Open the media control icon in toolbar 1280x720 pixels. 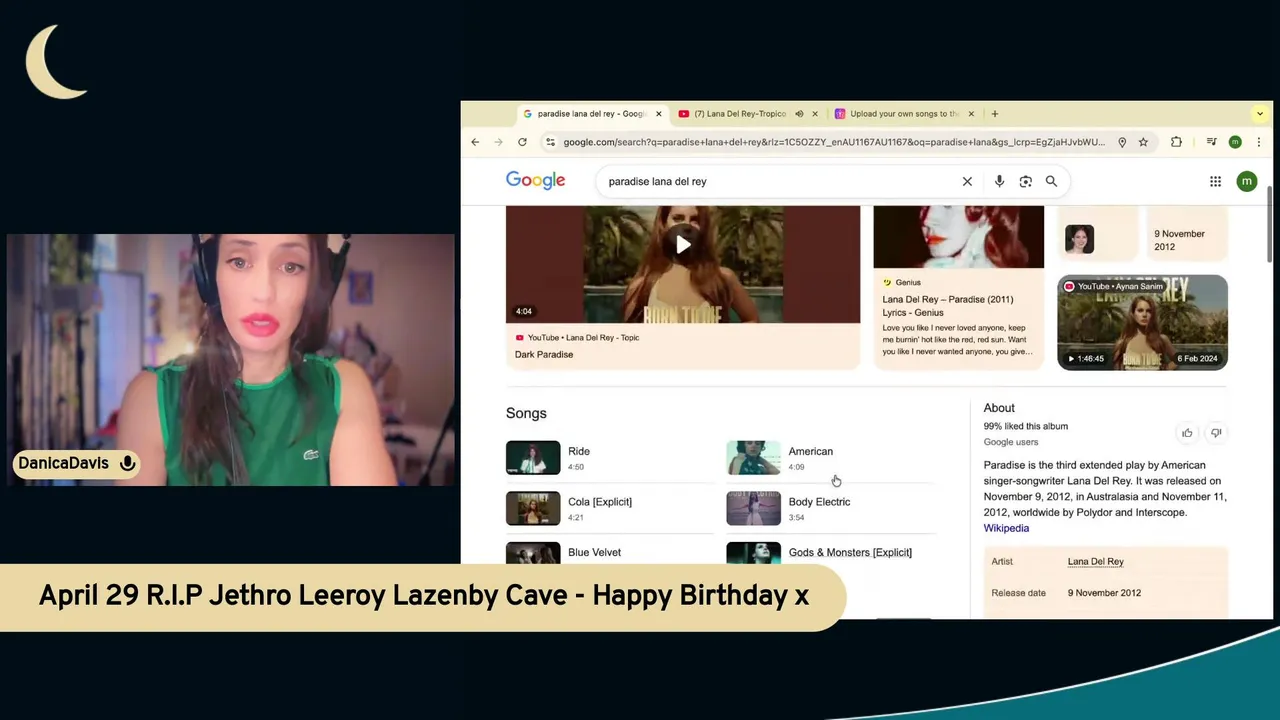[x=1211, y=142]
